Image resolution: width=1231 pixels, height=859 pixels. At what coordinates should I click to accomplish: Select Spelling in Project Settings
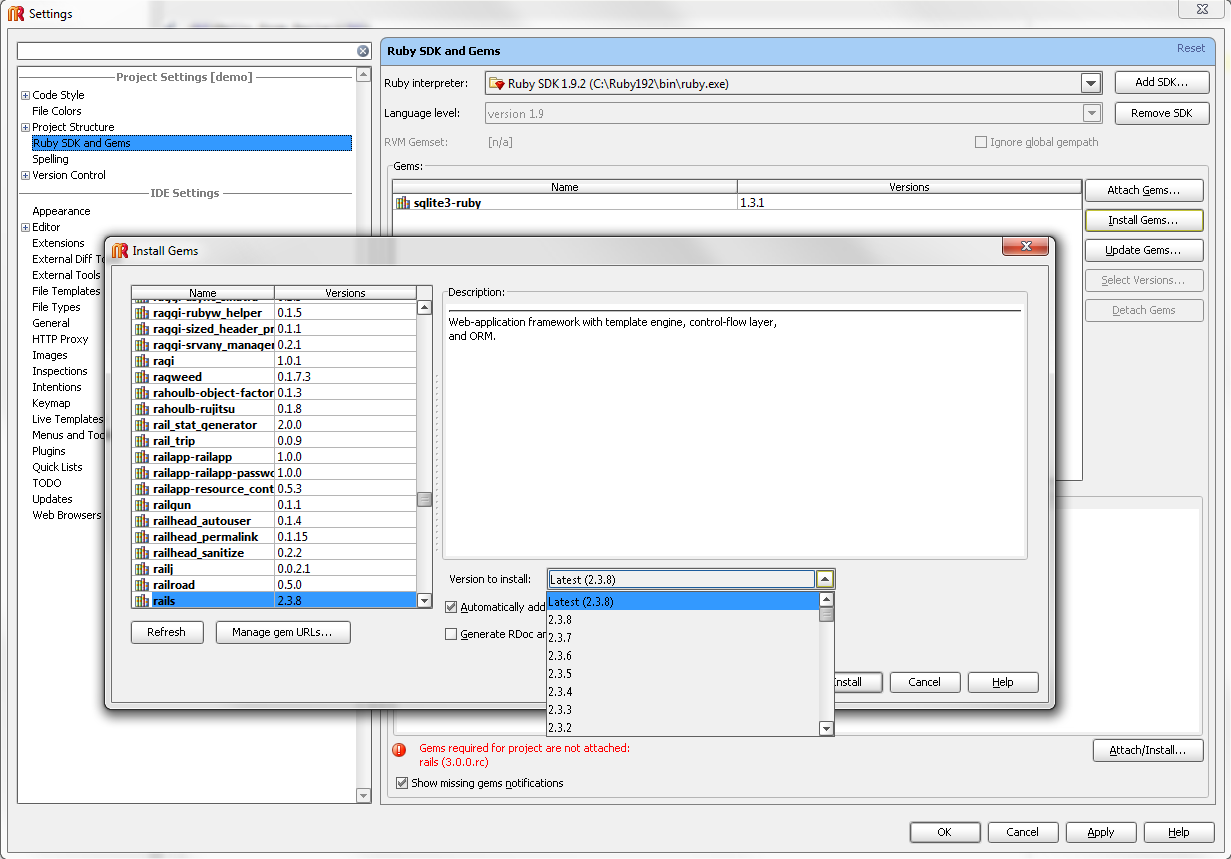tap(50, 159)
